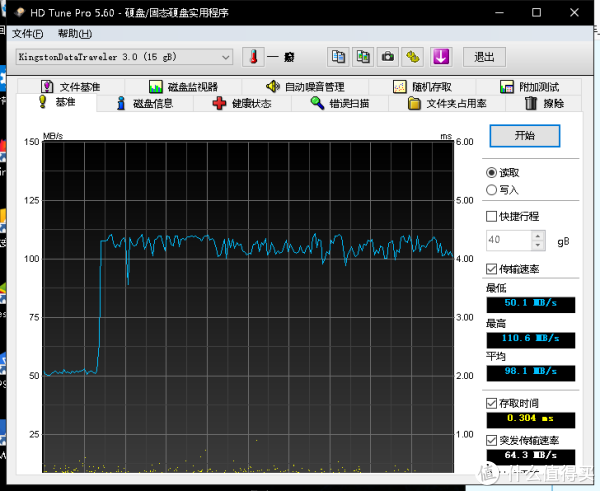Toggle the 传输速率 checkbox
600x491 pixels.
(x=491, y=269)
